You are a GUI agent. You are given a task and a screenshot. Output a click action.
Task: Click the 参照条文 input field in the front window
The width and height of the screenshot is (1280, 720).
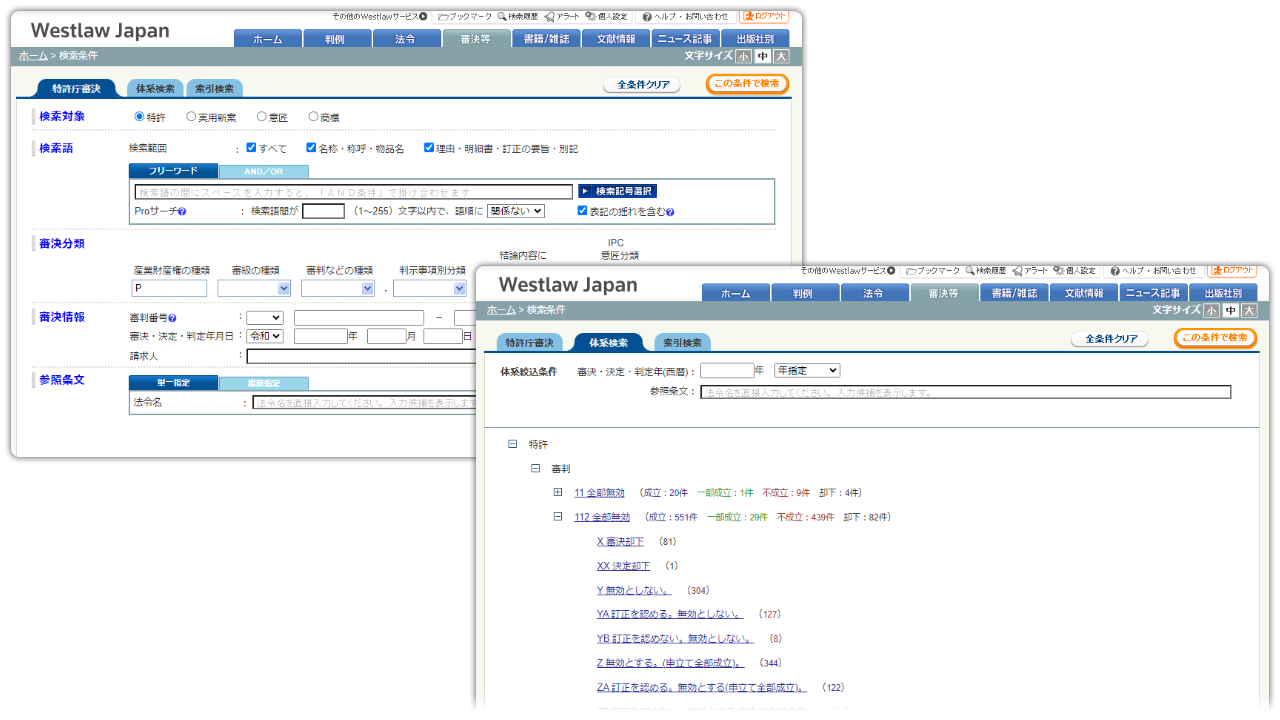[x=965, y=393]
